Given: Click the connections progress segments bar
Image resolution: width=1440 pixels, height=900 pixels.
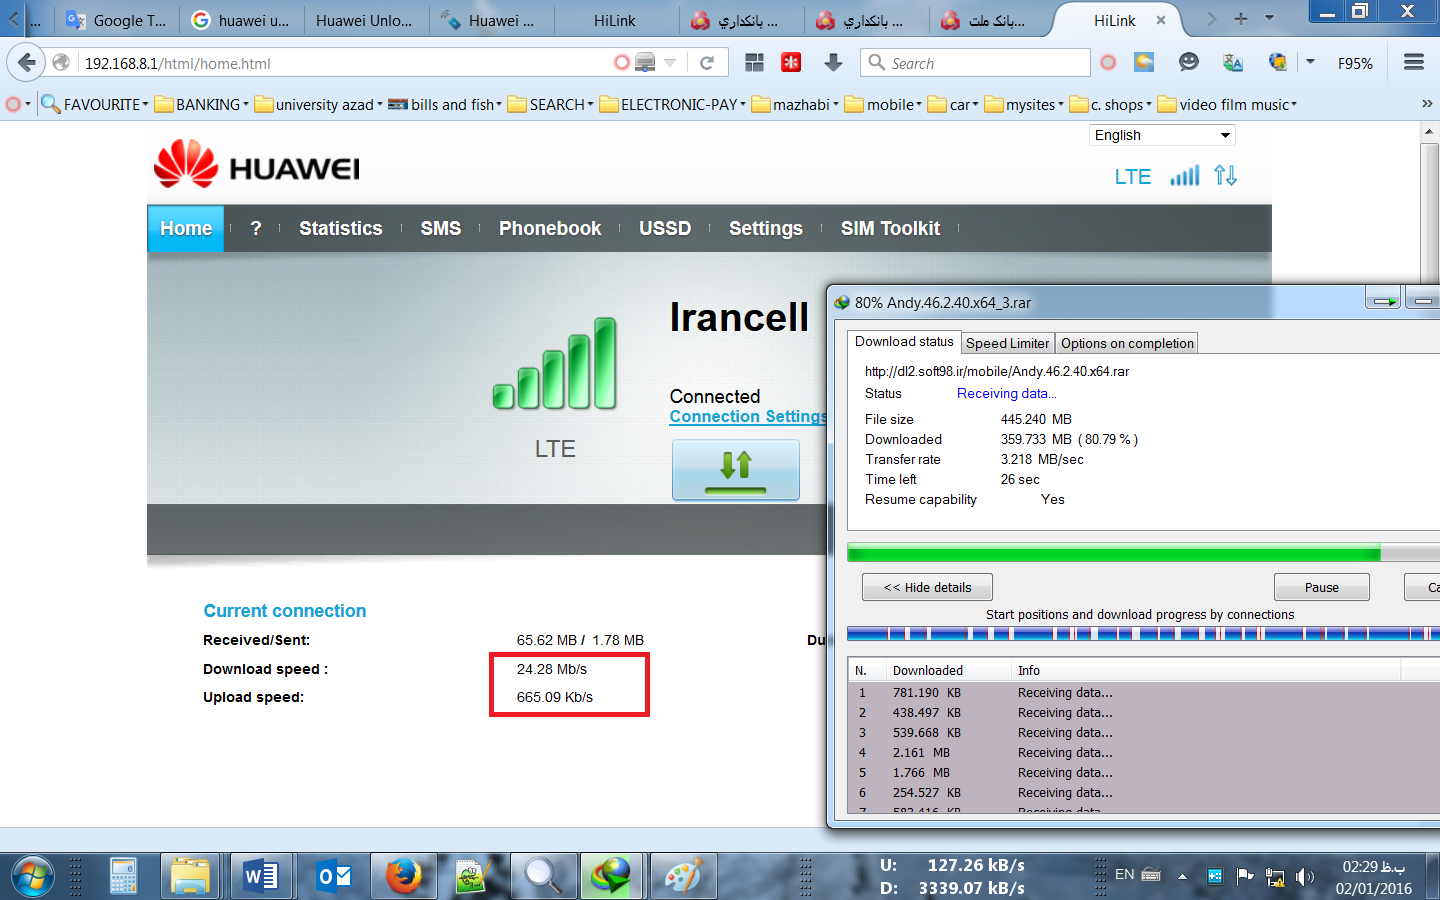Looking at the screenshot, I should (1143, 633).
